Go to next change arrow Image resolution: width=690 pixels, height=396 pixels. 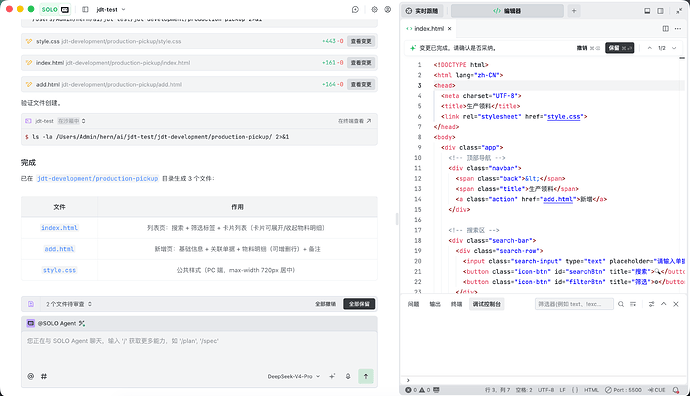pyautogui.click(x=674, y=48)
